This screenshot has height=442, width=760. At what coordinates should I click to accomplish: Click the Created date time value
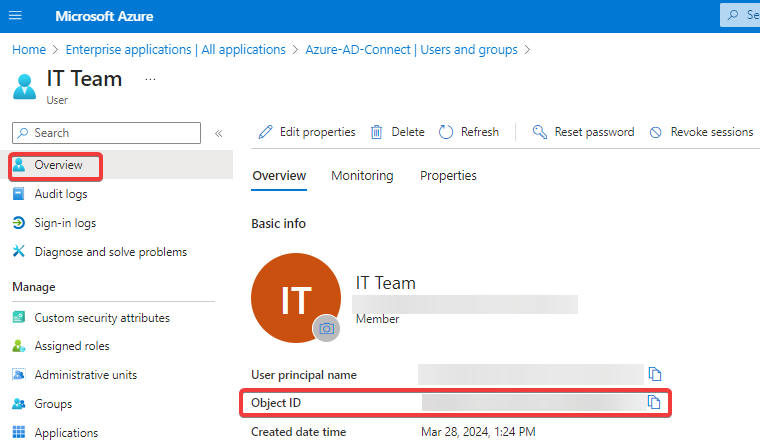pos(478,432)
